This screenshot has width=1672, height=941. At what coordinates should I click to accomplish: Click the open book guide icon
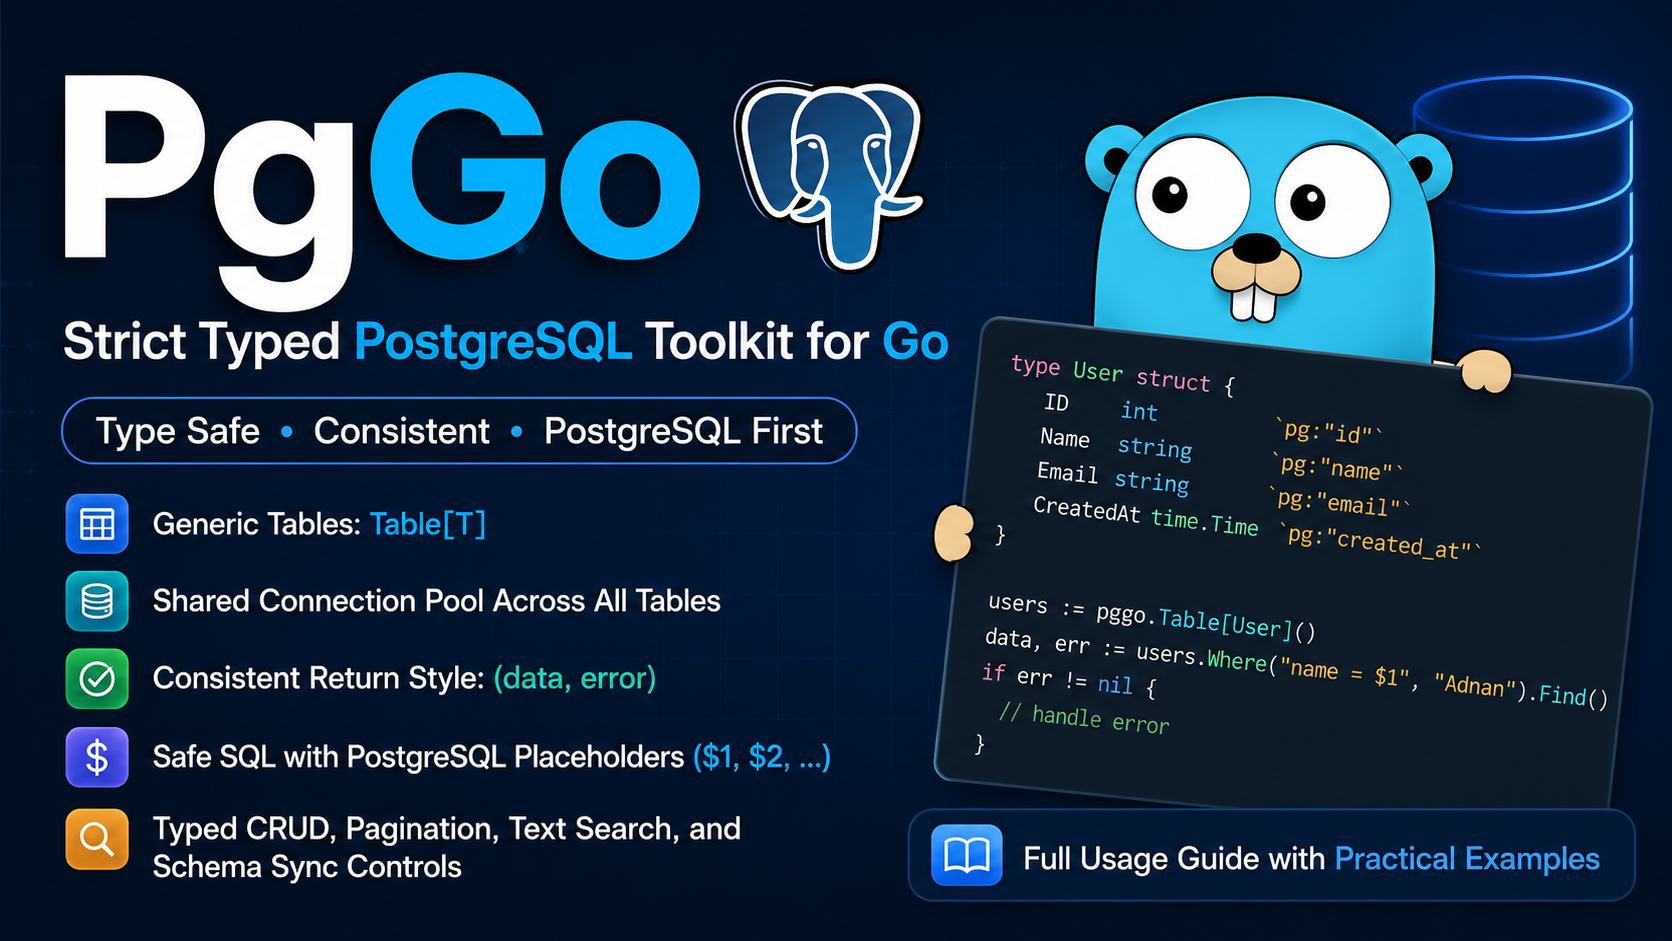pyautogui.click(x=967, y=855)
